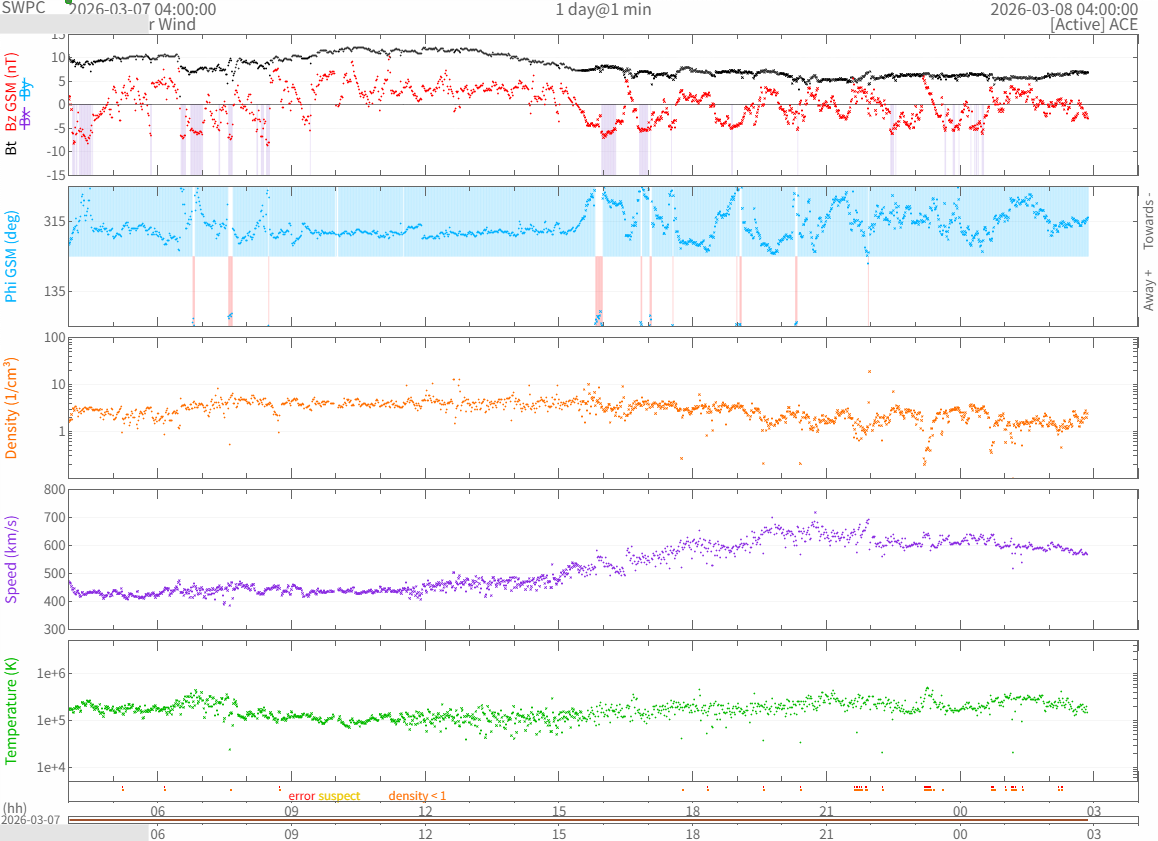The image size is (1158, 841).
Task: Toggle the red Bz GSM series label
Action: (x=12, y=93)
